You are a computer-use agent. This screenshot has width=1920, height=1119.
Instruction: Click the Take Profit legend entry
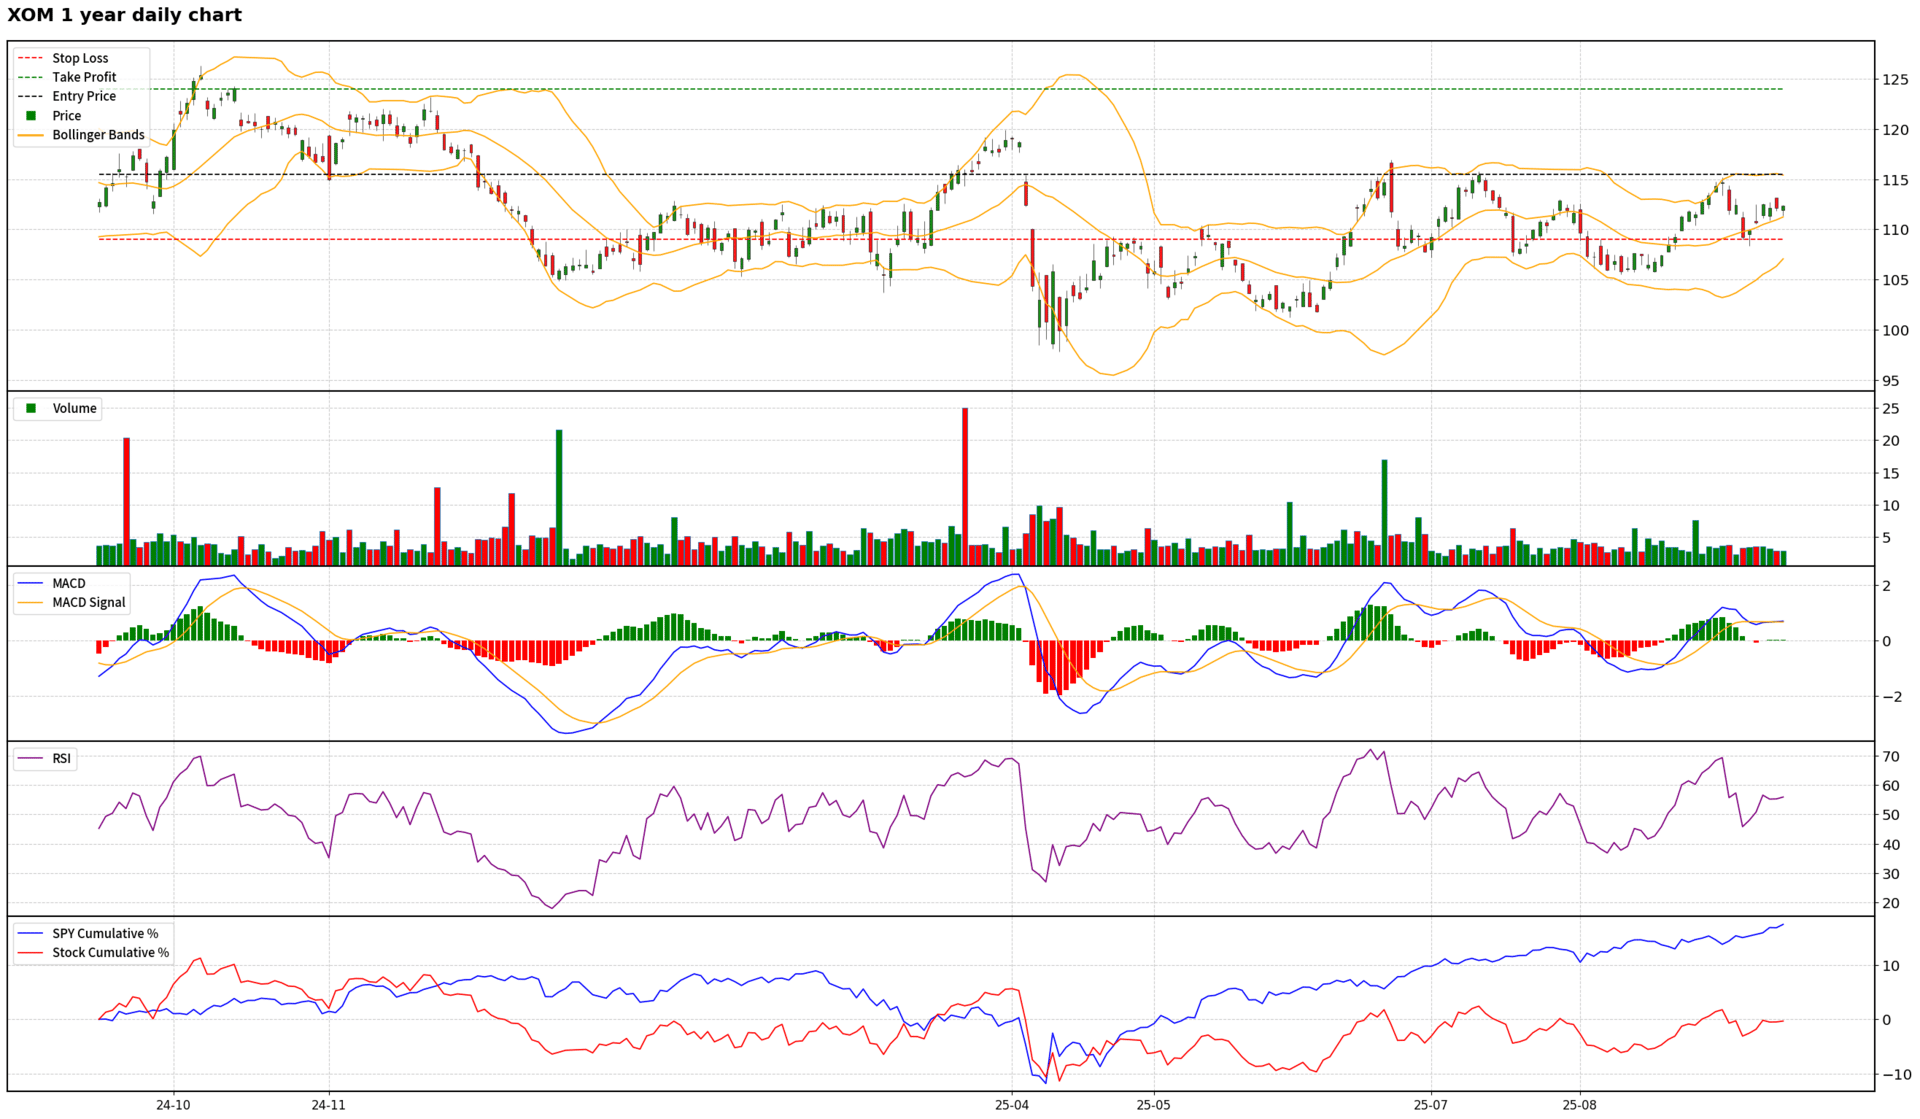(x=84, y=77)
